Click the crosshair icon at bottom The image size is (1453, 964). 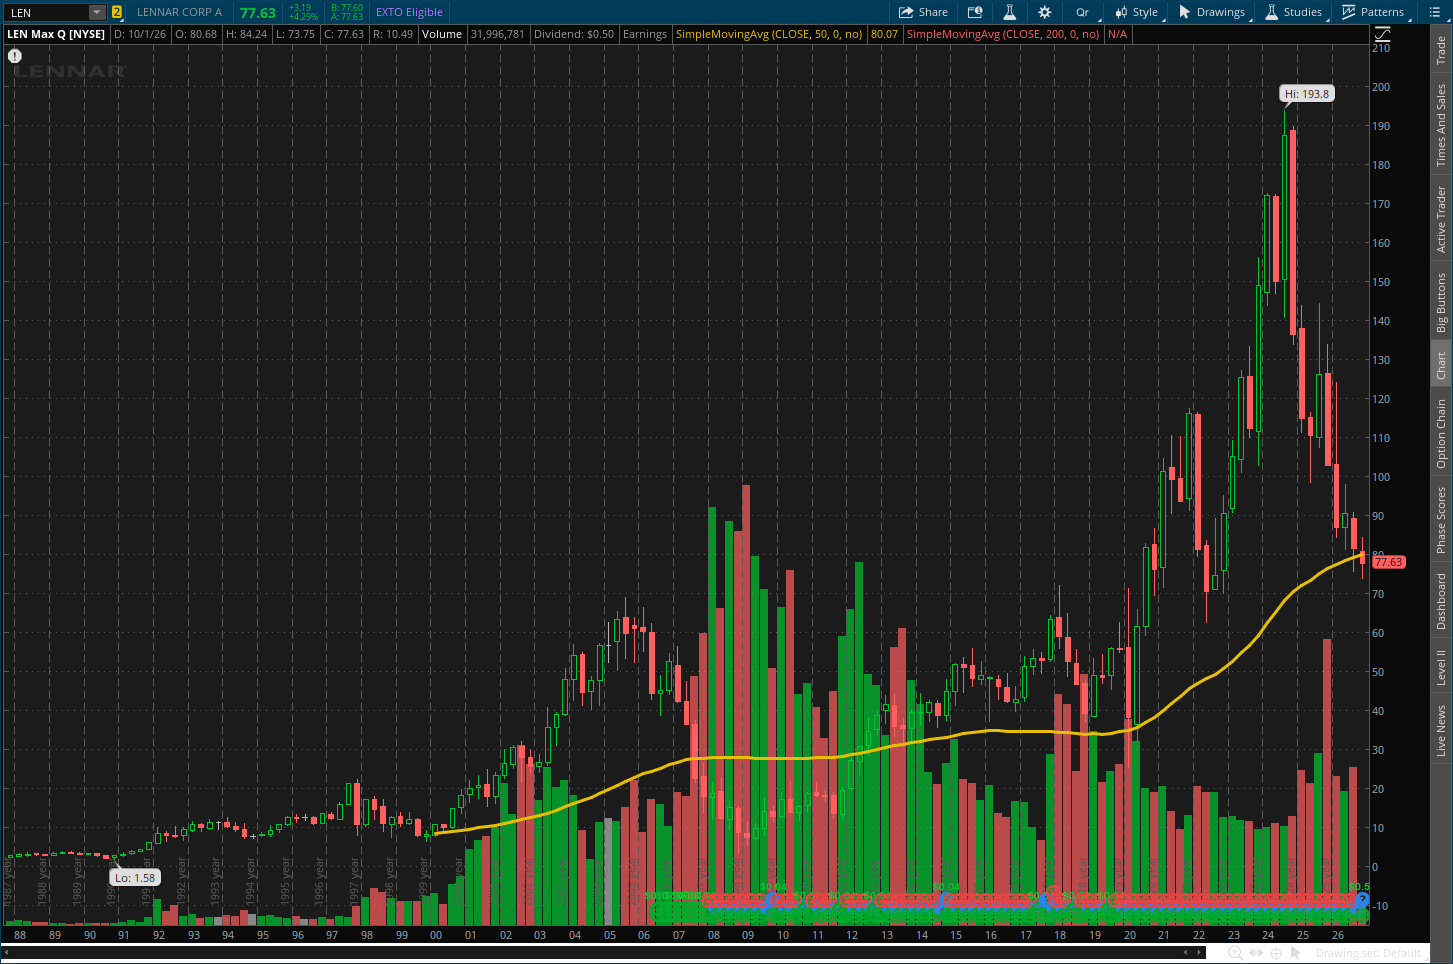(x=1276, y=953)
